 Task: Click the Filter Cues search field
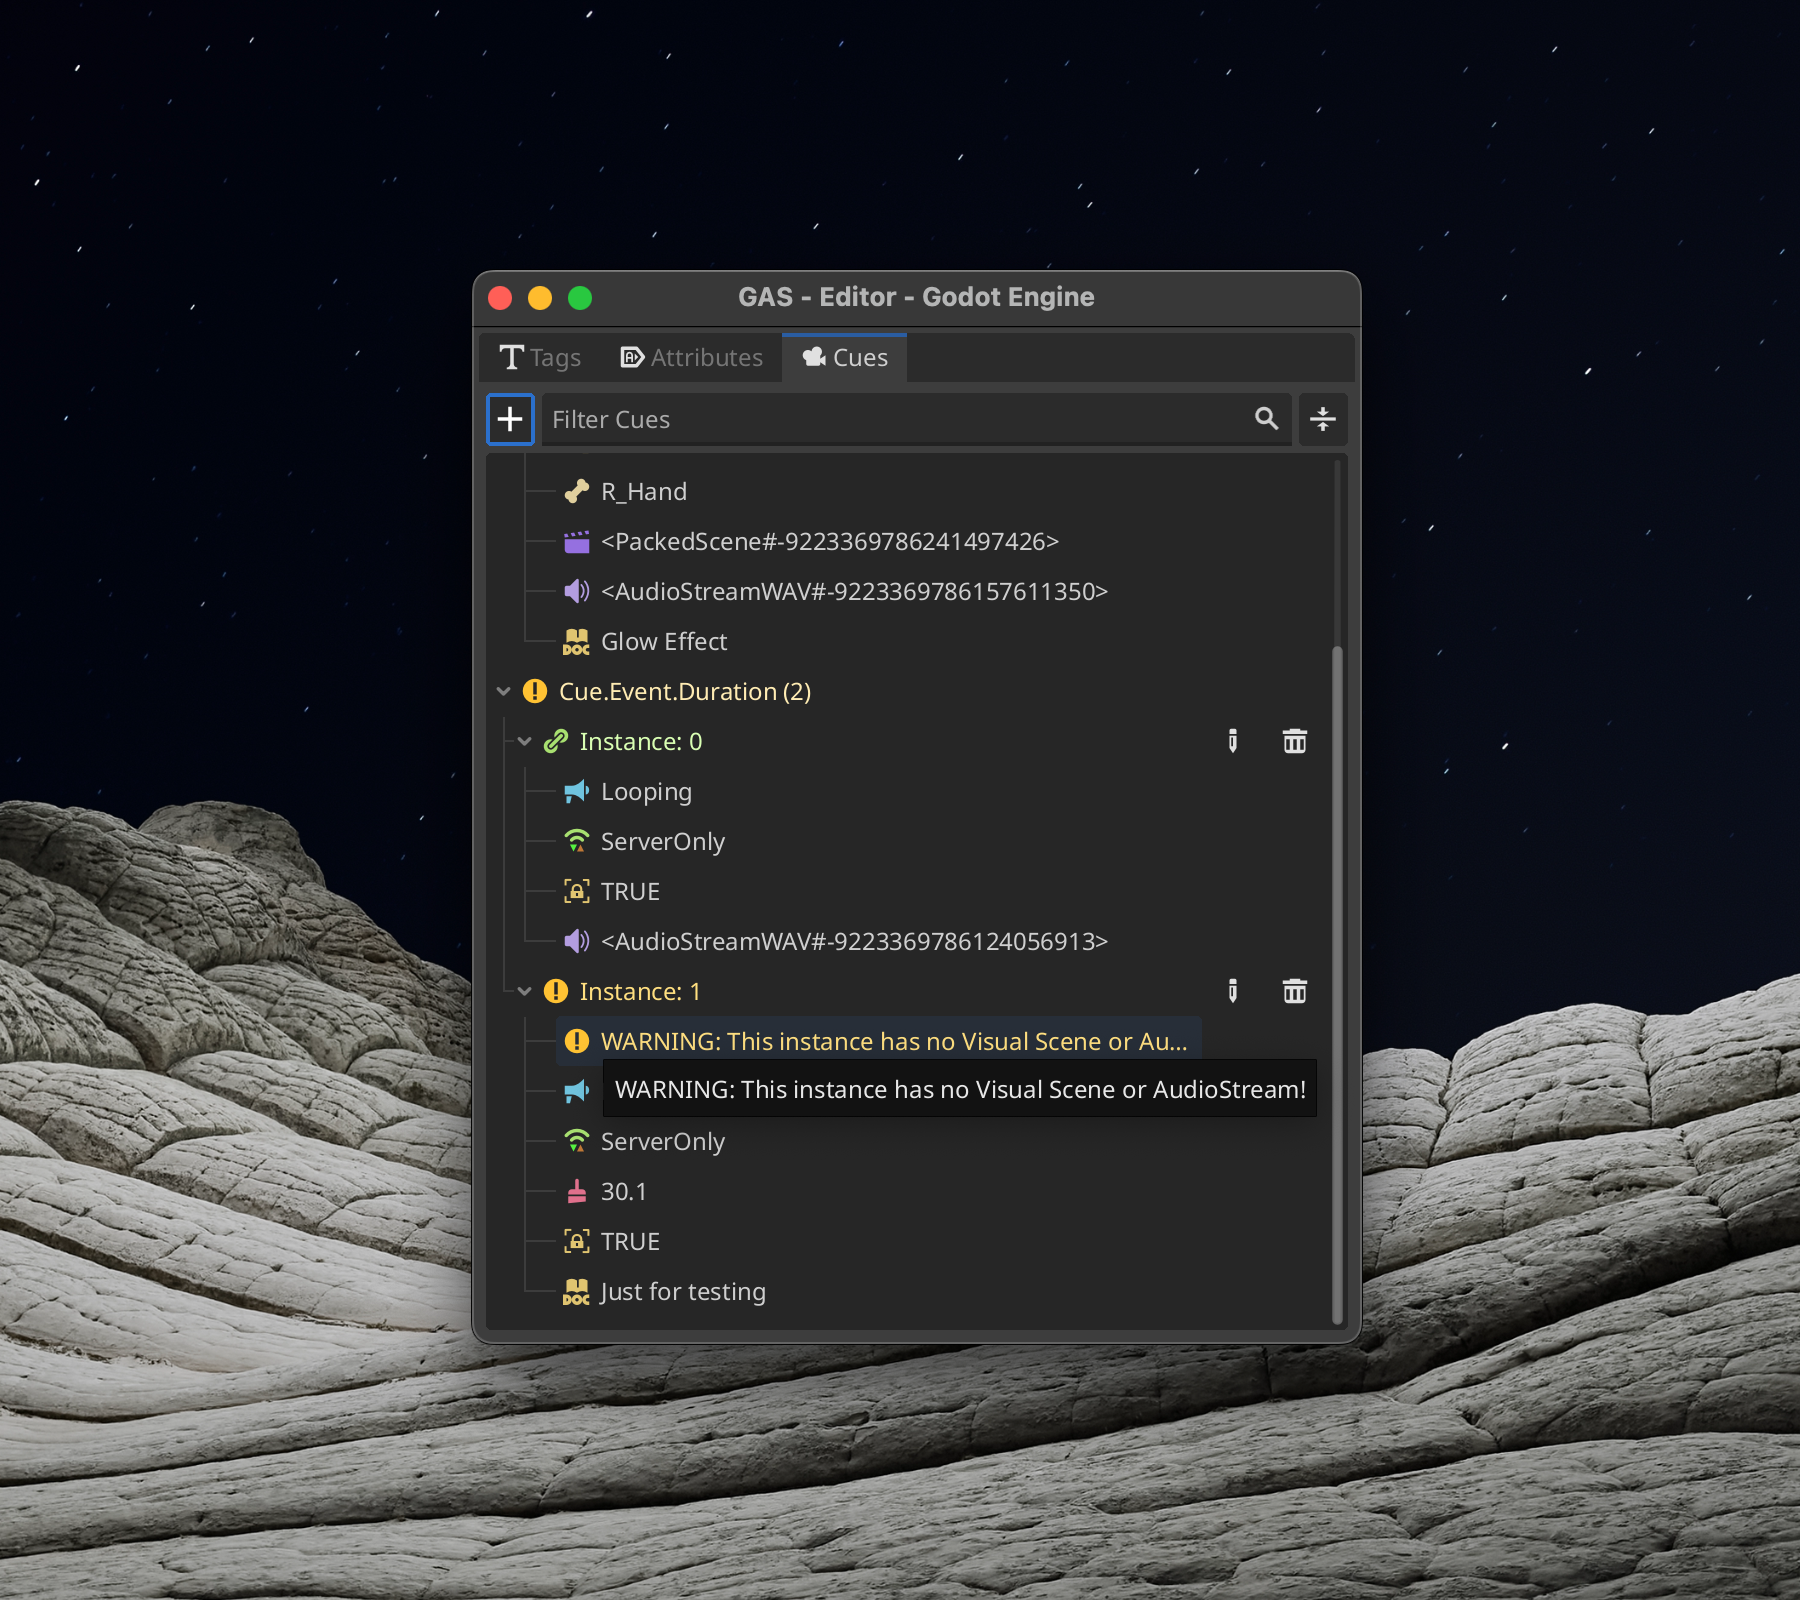pyautogui.click(x=915, y=419)
